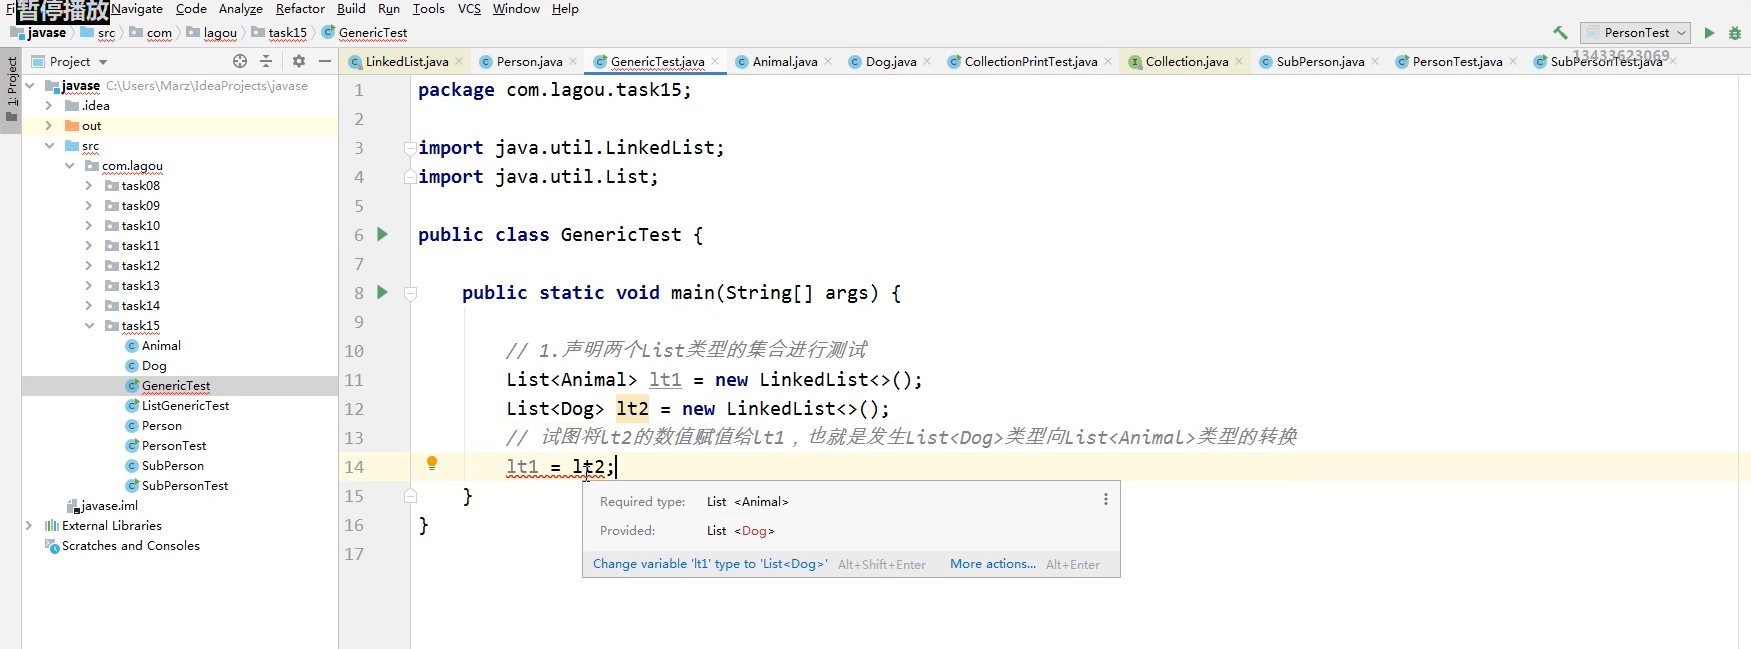The image size is (1751, 649).
Task: Start debugging with the bug icon
Action: (x=1735, y=33)
